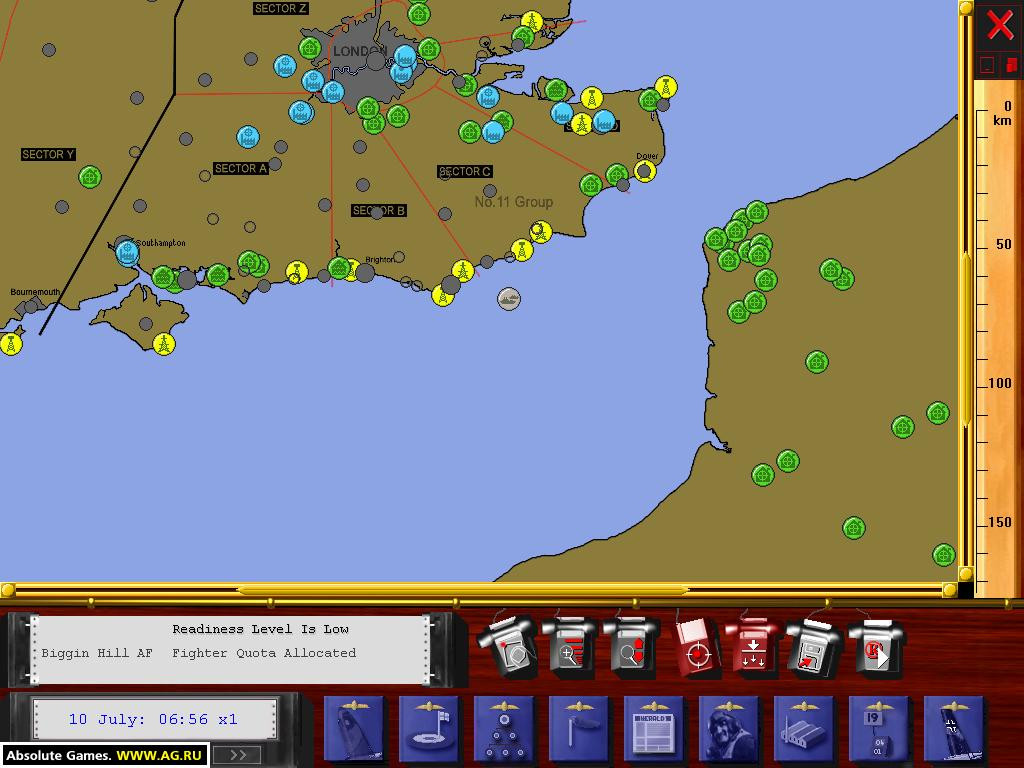Click the 100 km mark on scale ruler
This screenshot has height=768, width=1024.
[999, 383]
